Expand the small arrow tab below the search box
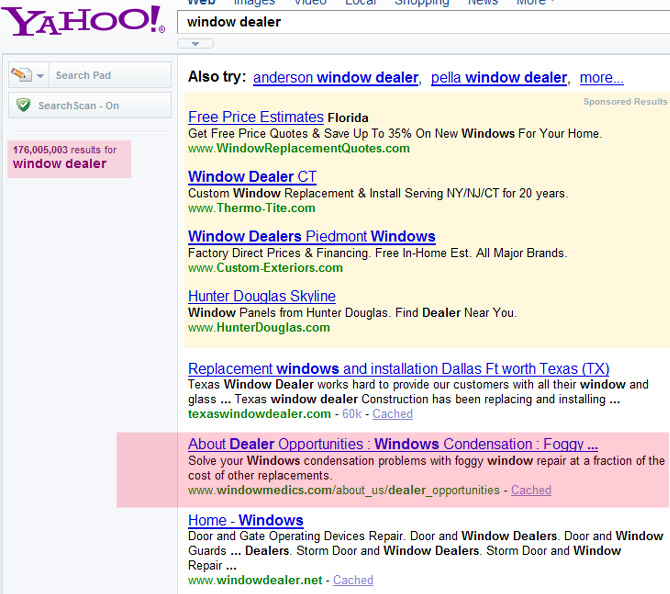 click(x=195, y=44)
